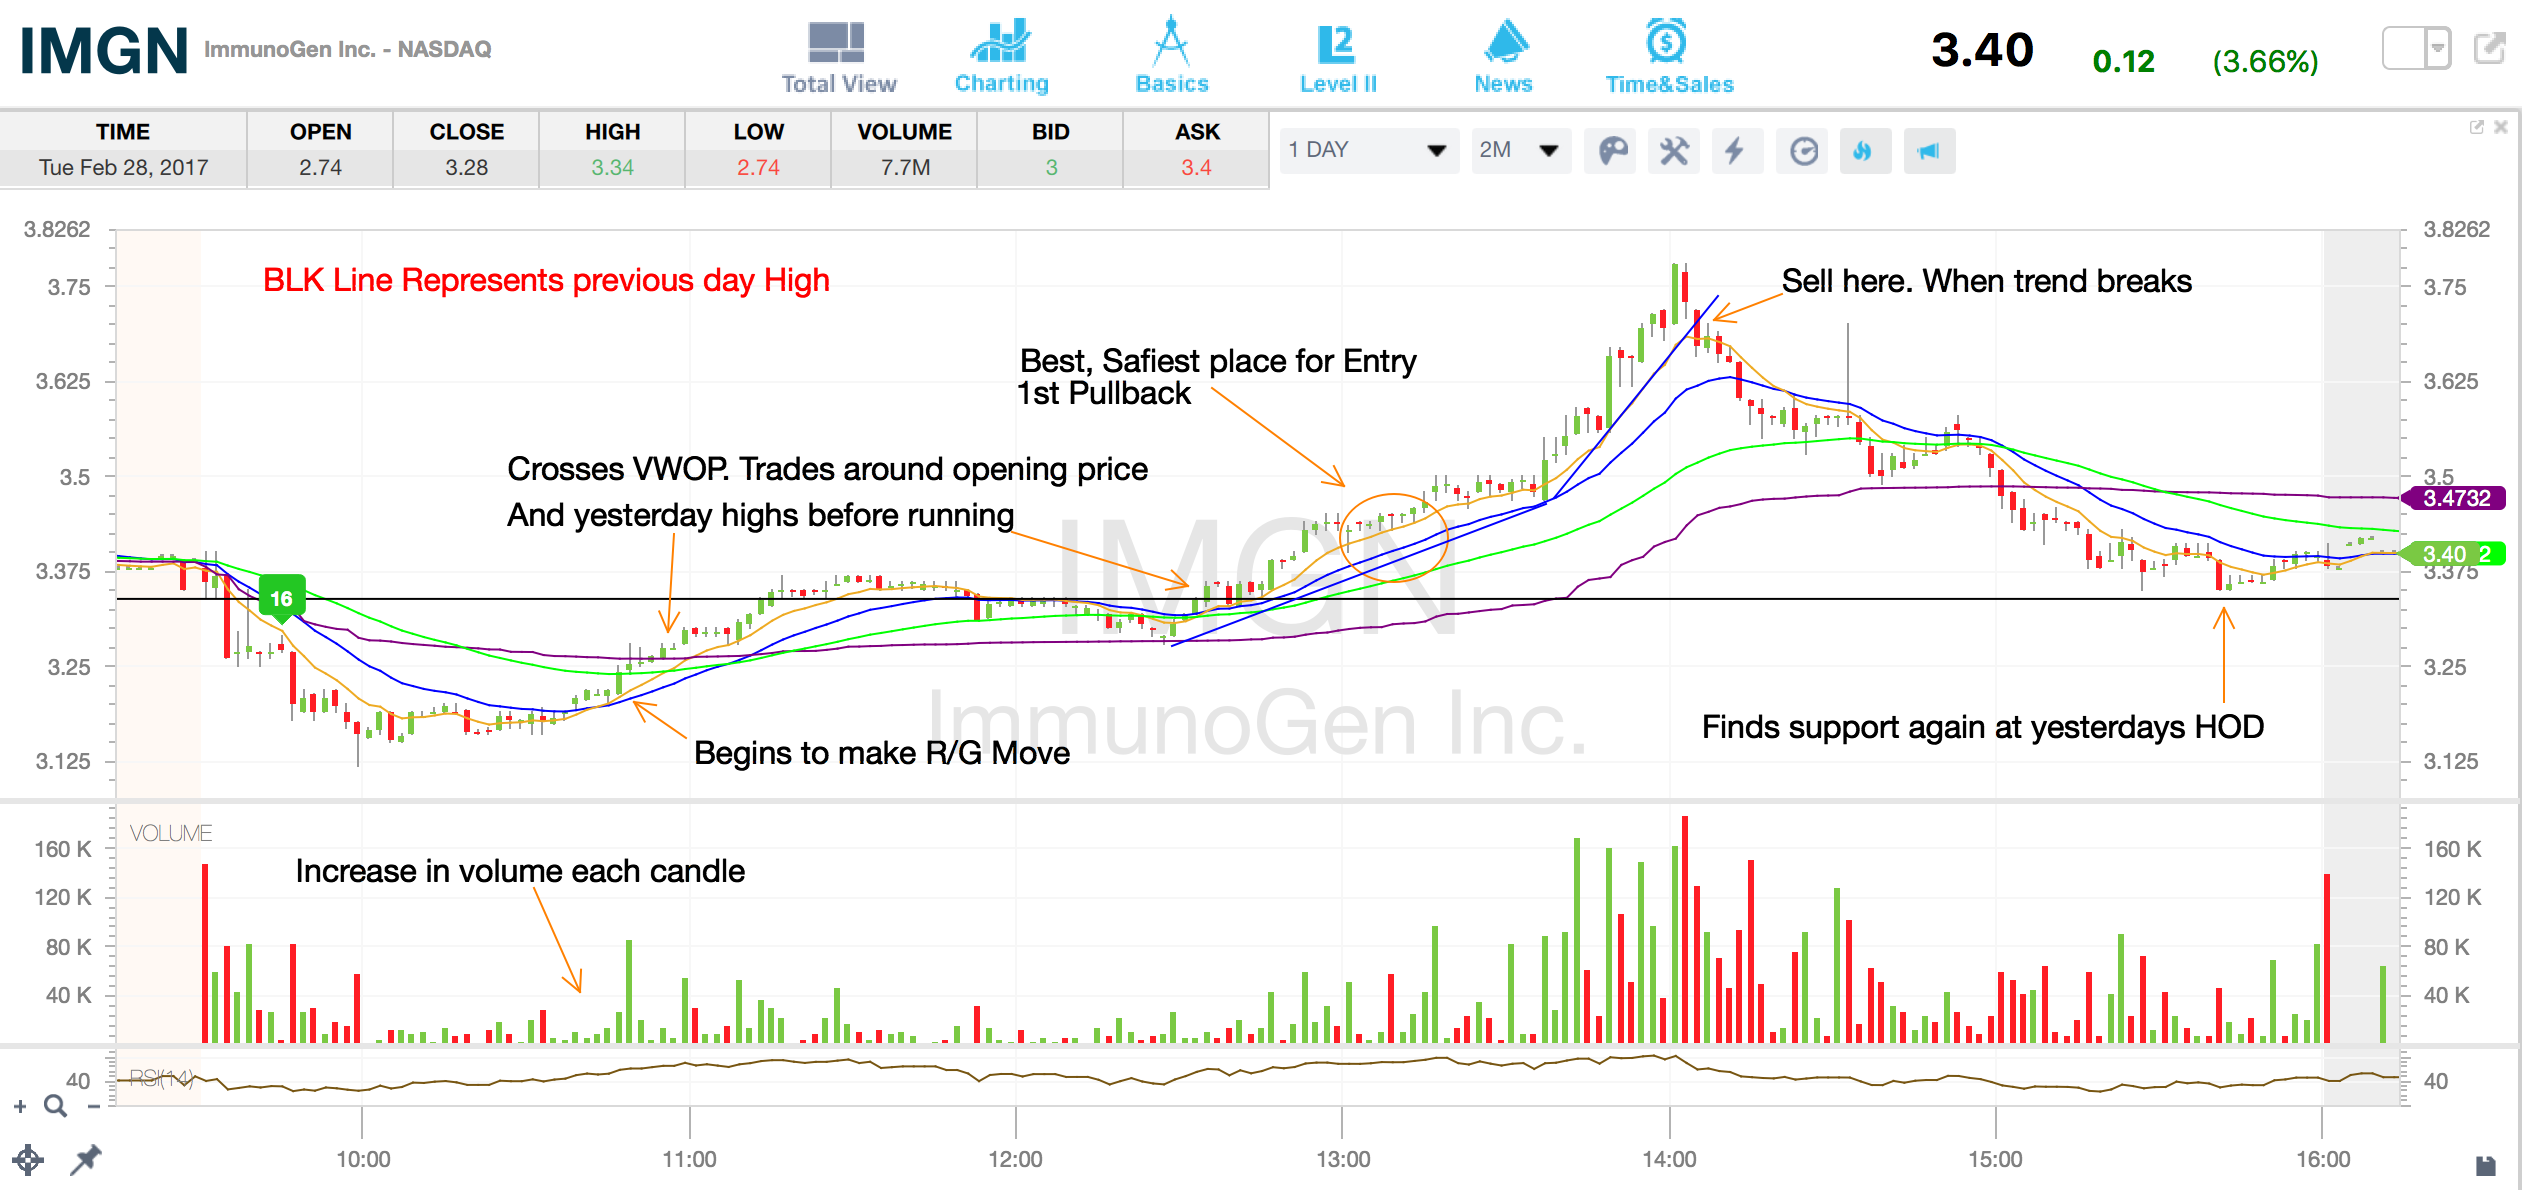2522x1190 pixels.
Task: Toggle the blue megaphone alerts icon
Action: (1929, 151)
